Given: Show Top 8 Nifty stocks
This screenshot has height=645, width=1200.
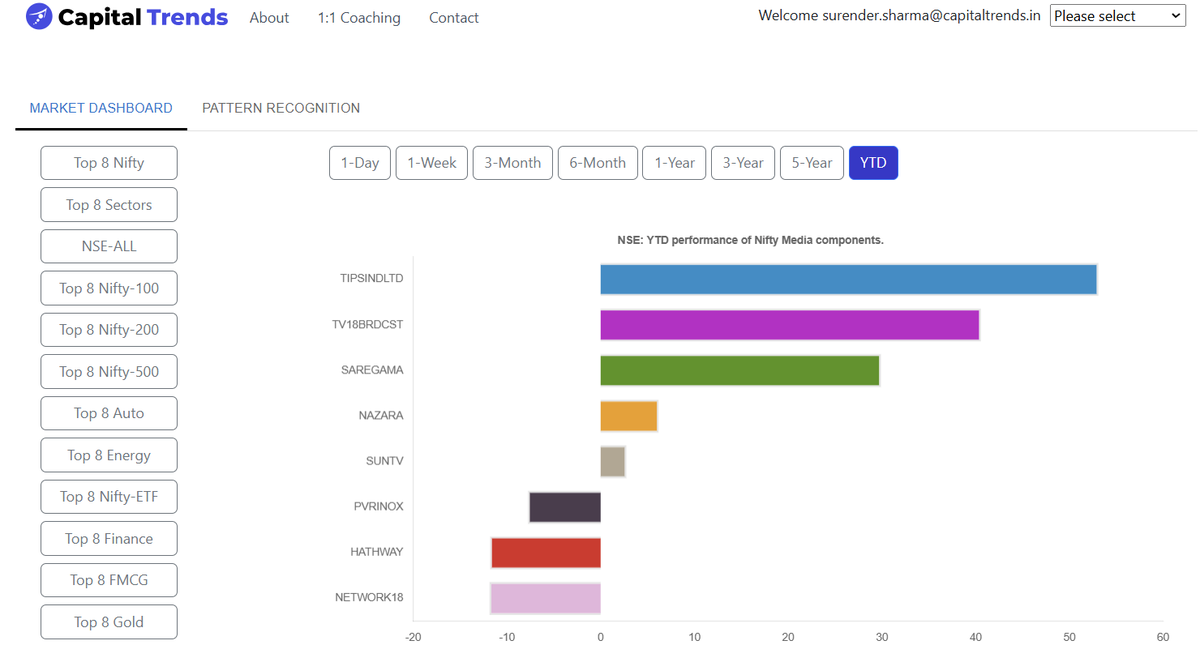Looking at the screenshot, I should 109,163.
